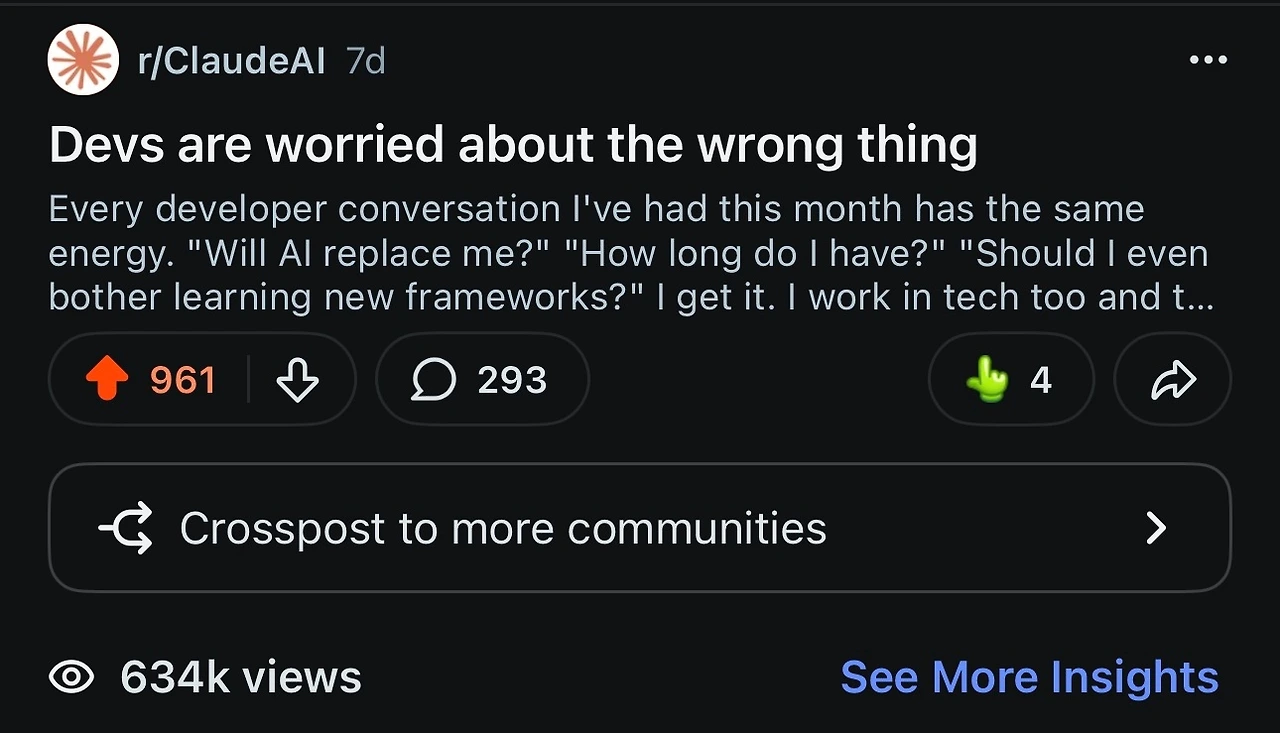Click the eye icon next to views count
Viewport: 1280px width, 733px height.
(x=71, y=677)
